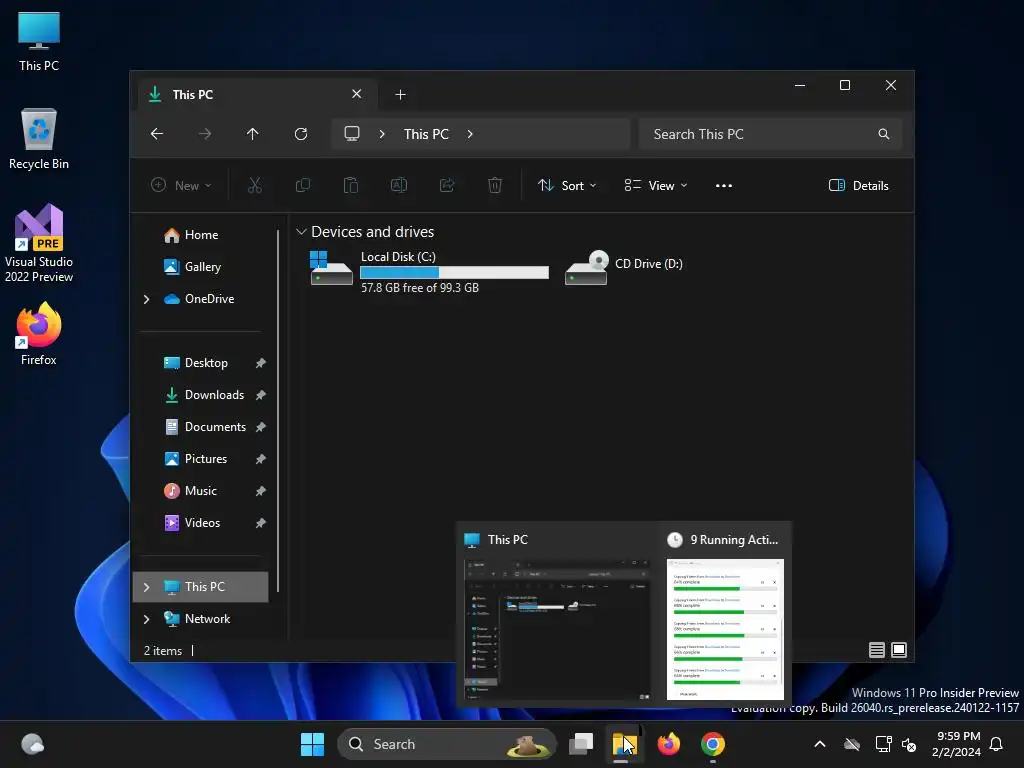Unpin Music from quick access
The width and height of the screenshot is (1024, 768).
261,491
